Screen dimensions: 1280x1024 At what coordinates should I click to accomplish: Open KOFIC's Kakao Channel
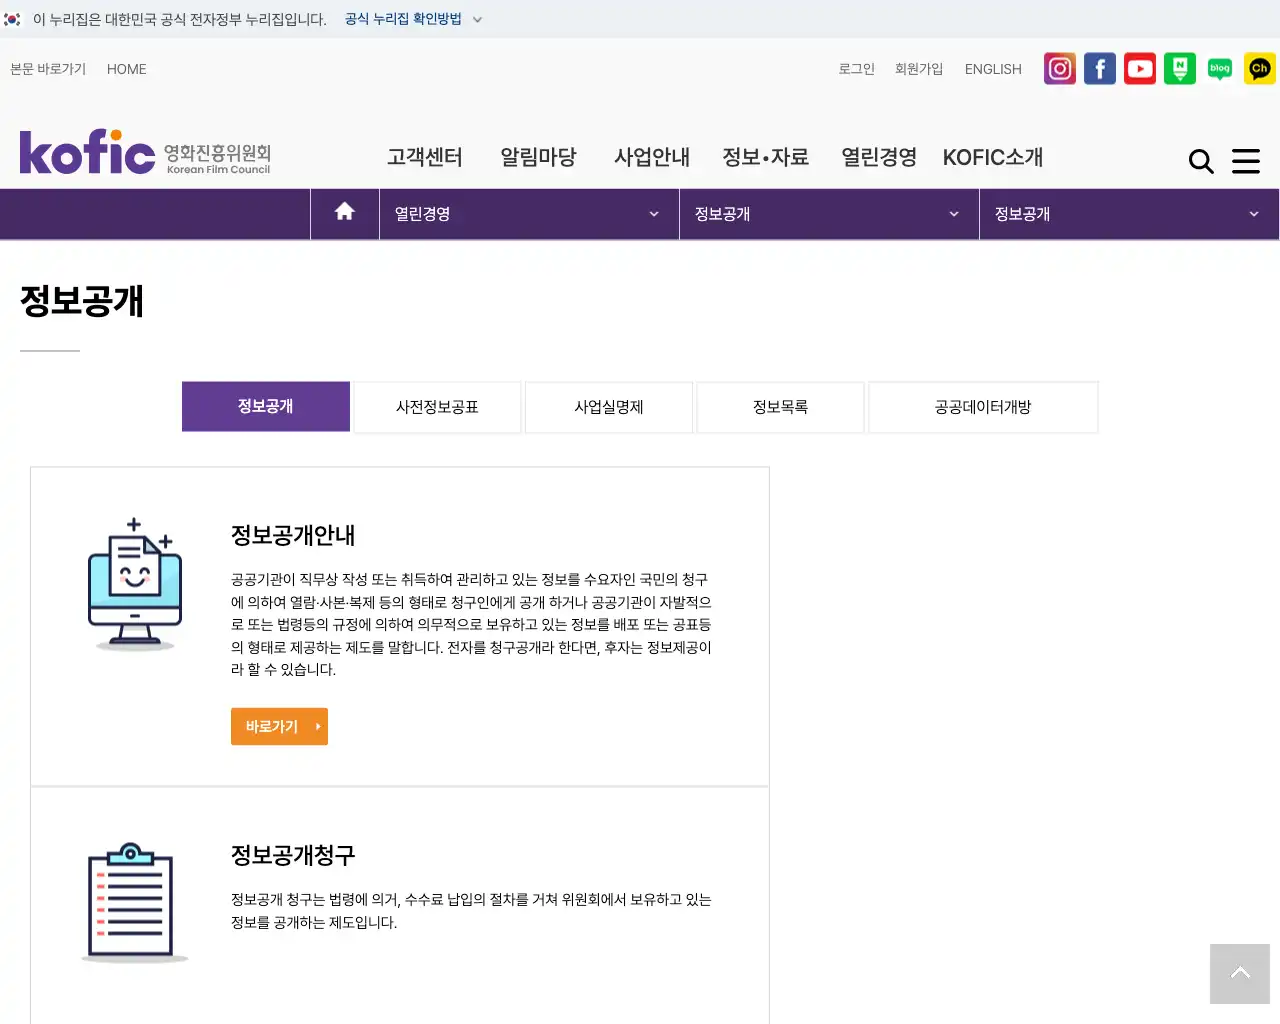click(1259, 68)
